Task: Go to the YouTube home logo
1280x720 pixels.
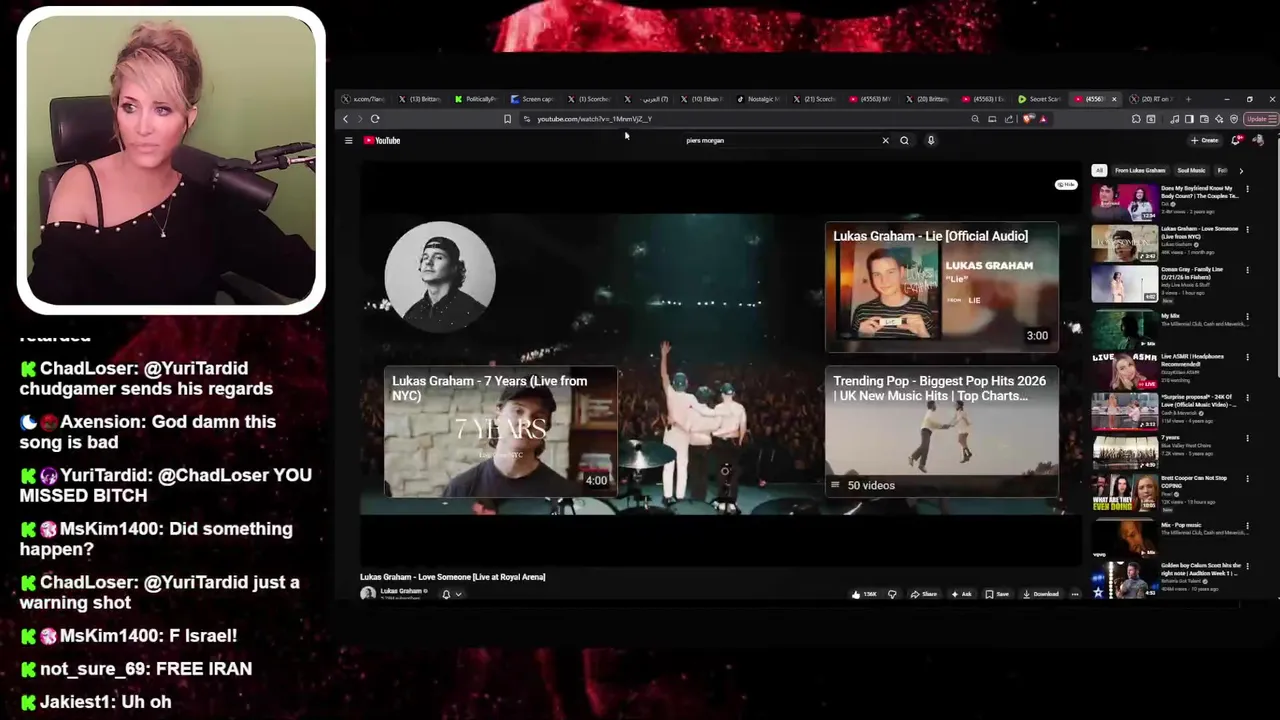Action: coord(382,141)
